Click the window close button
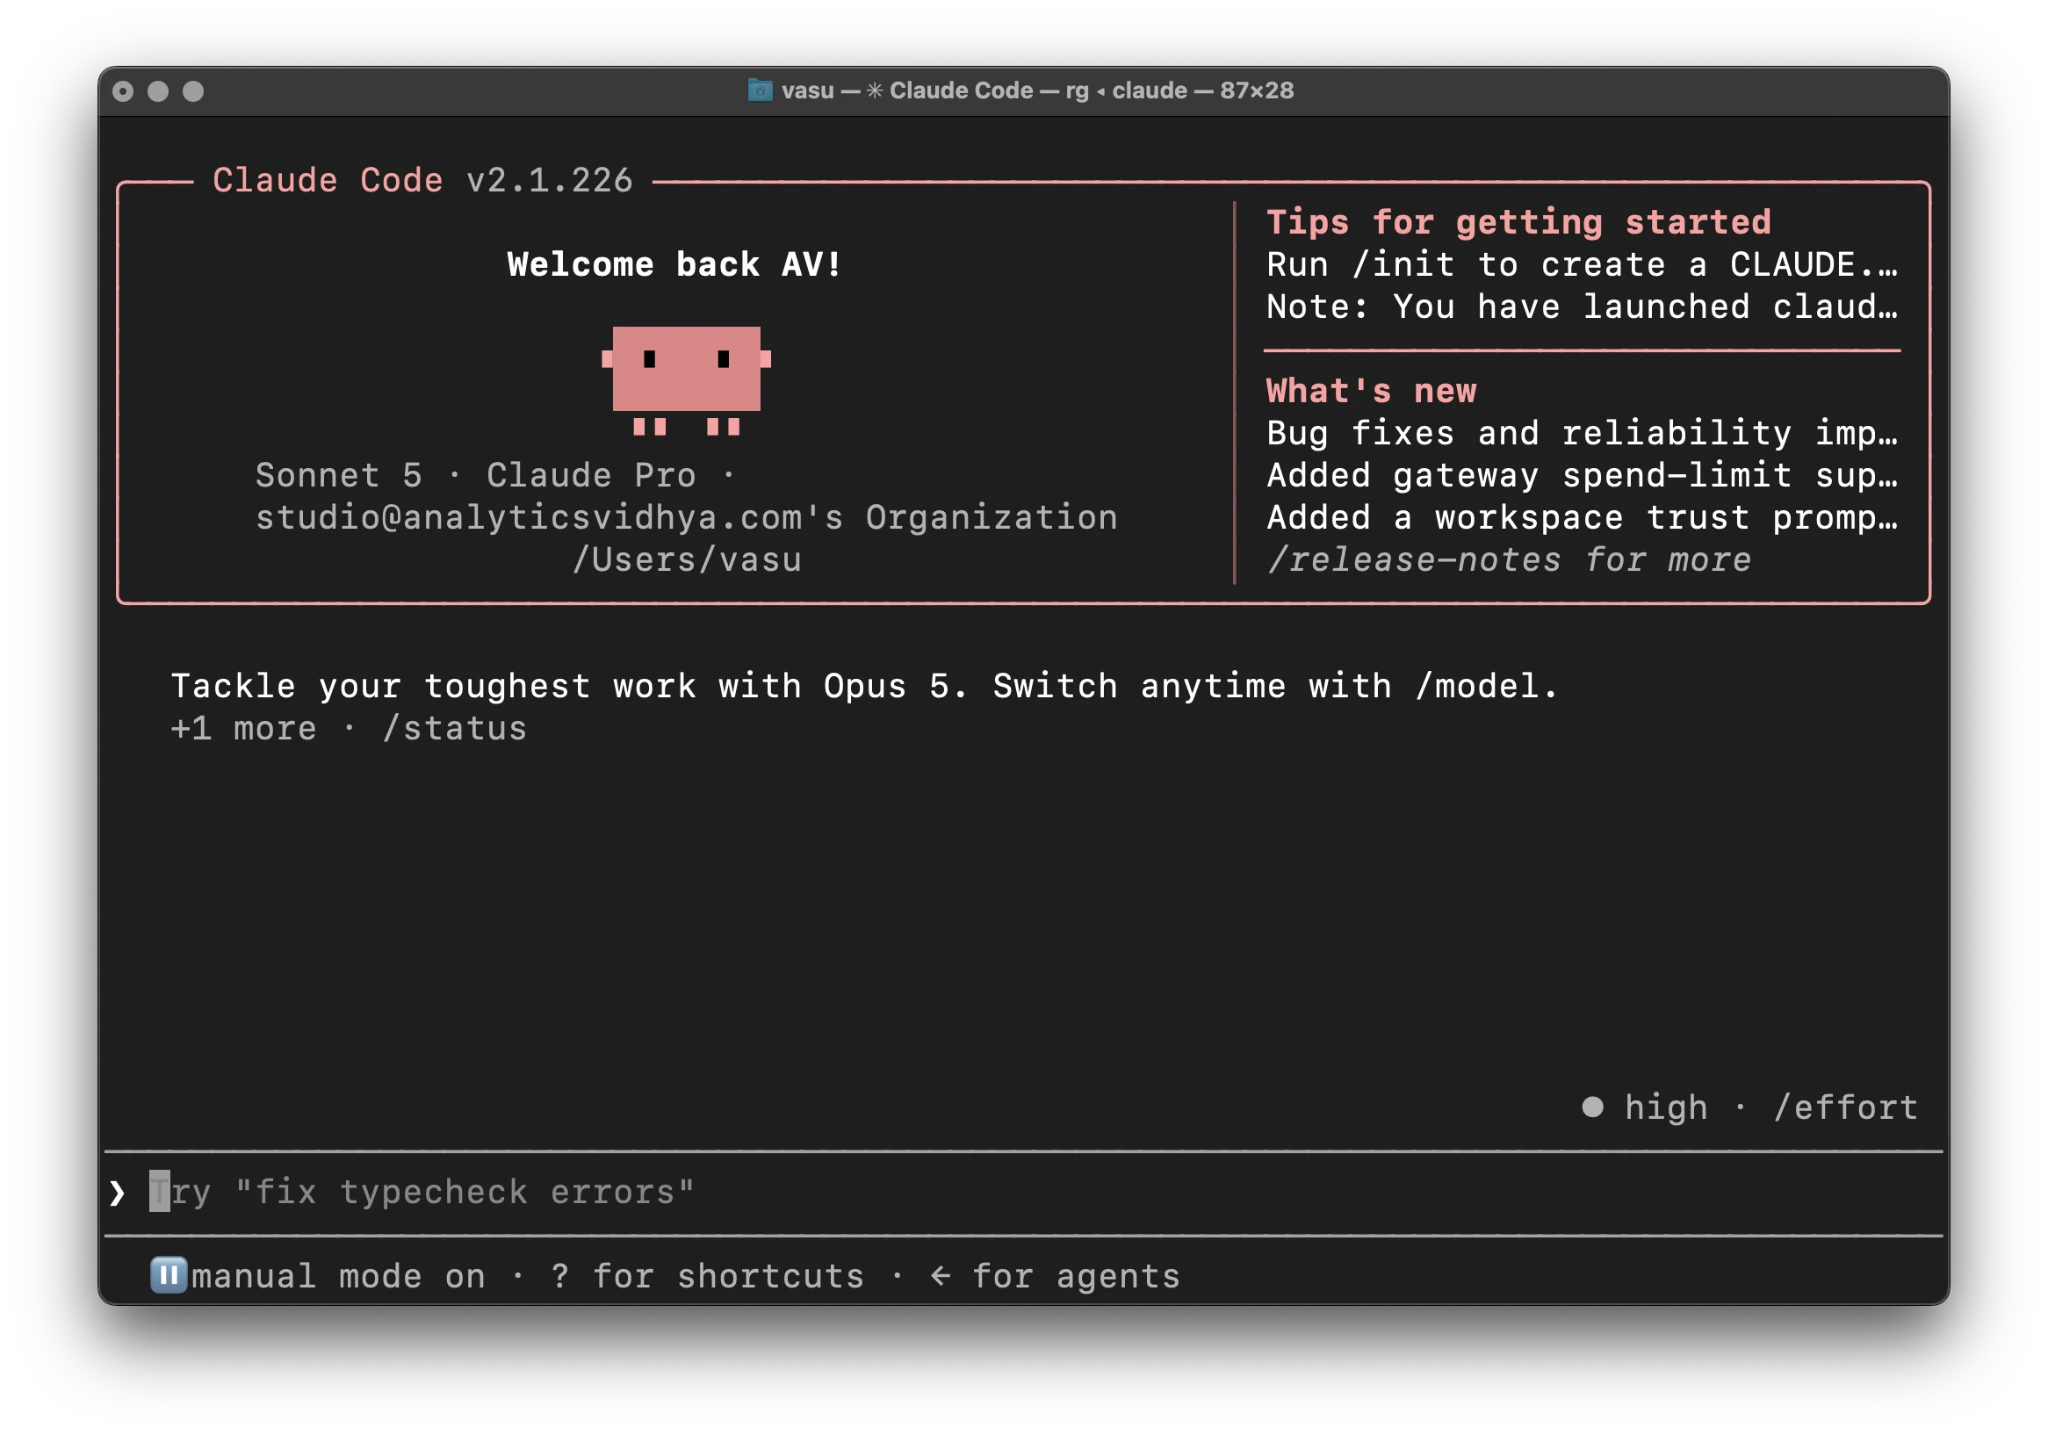Screen dimensions: 2048x1435 click(123, 91)
